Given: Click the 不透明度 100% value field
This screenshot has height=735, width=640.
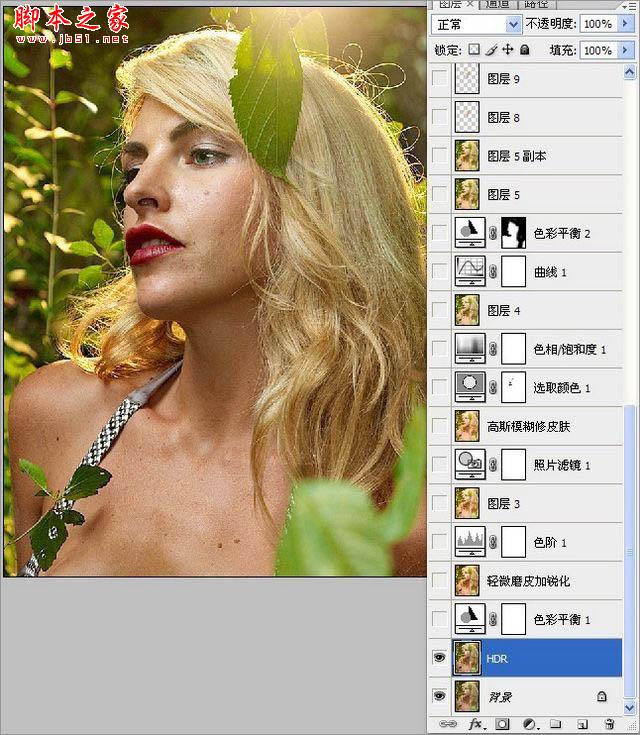Looking at the screenshot, I should tap(598, 23).
